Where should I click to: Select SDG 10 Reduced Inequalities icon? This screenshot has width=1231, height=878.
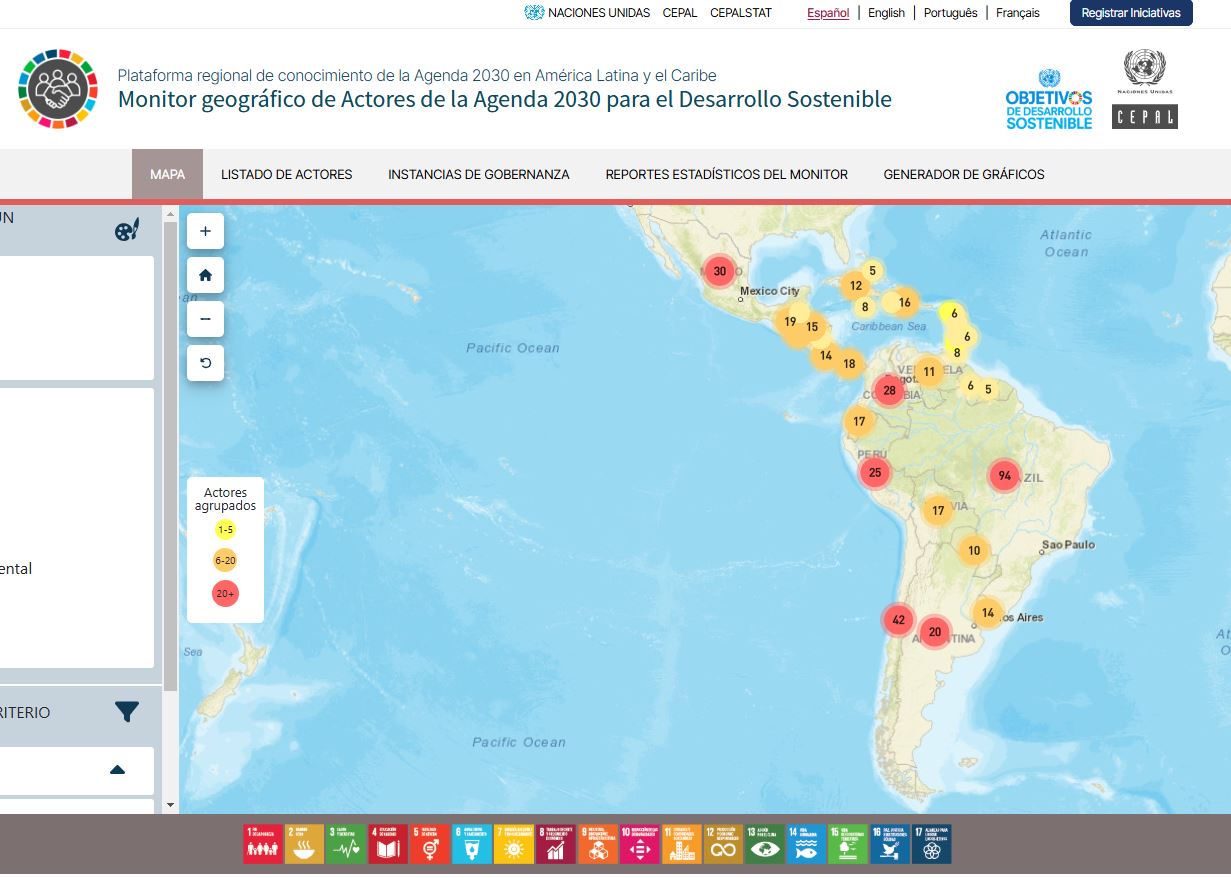(639, 844)
